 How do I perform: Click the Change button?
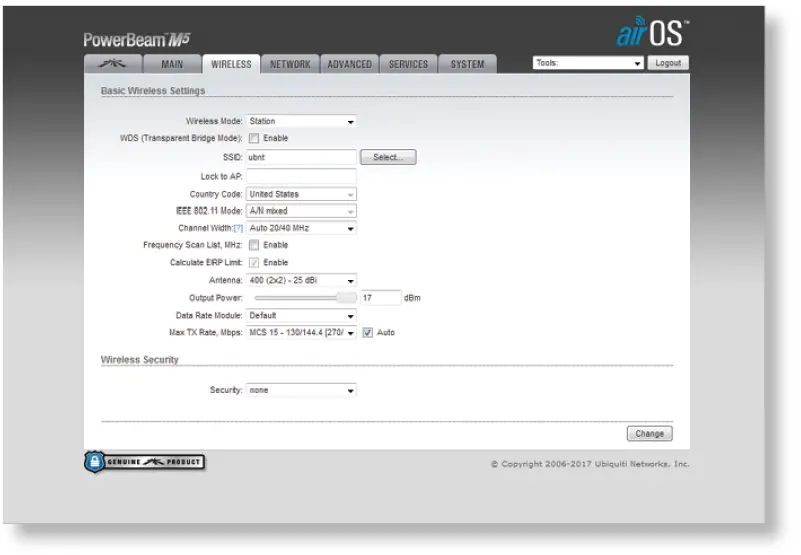[650, 434]
